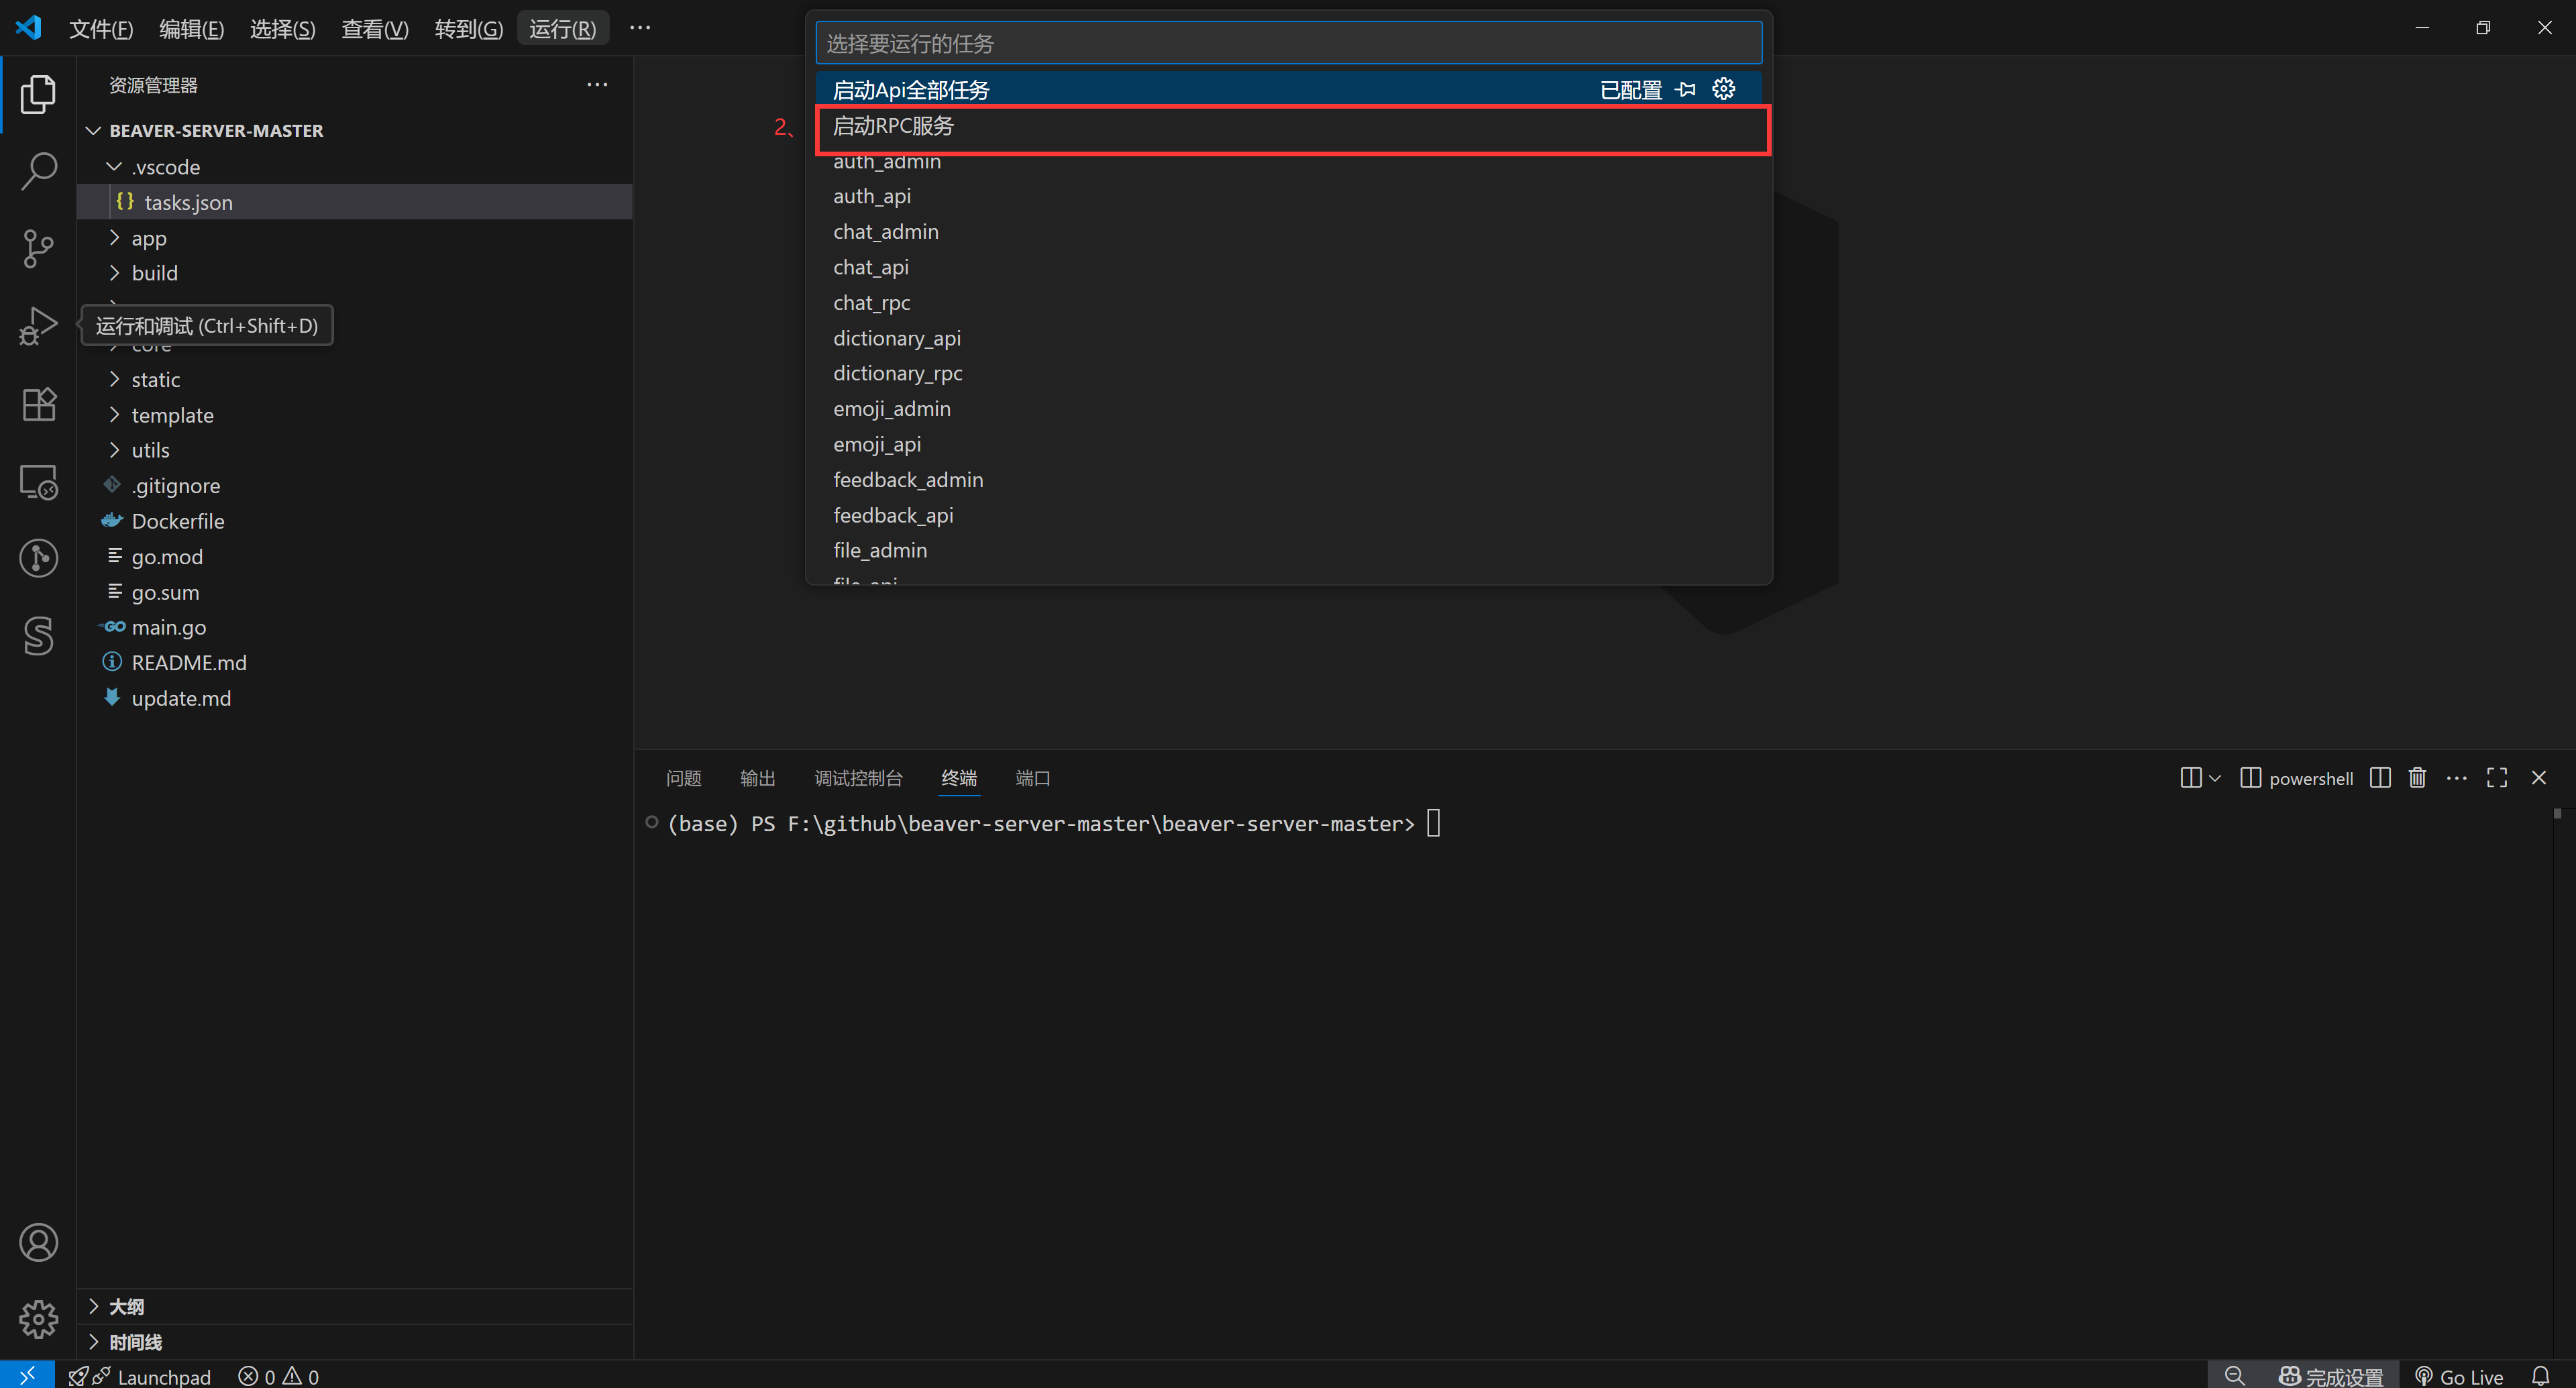Screen dimensions: 2576x1388
Task: Expand the 时间线 timeline section
Action: tap(94, 1341)
